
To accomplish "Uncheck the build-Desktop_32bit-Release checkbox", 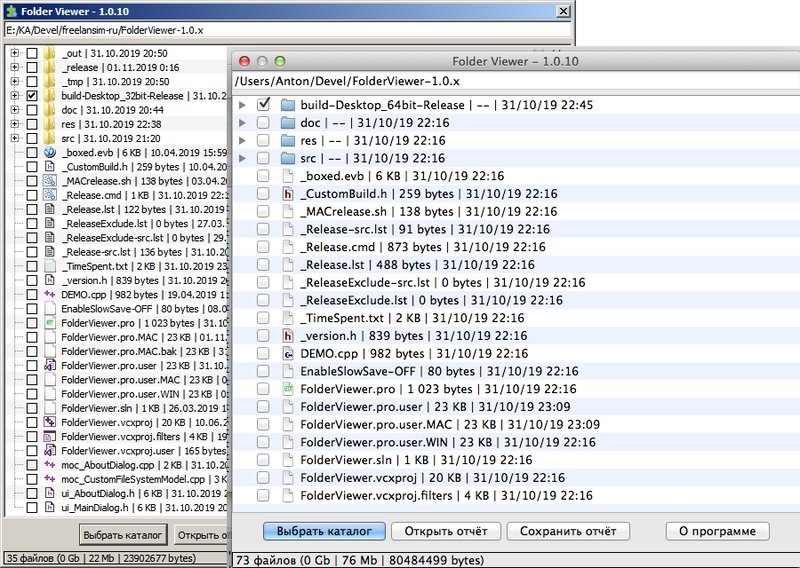I will 32,95.
